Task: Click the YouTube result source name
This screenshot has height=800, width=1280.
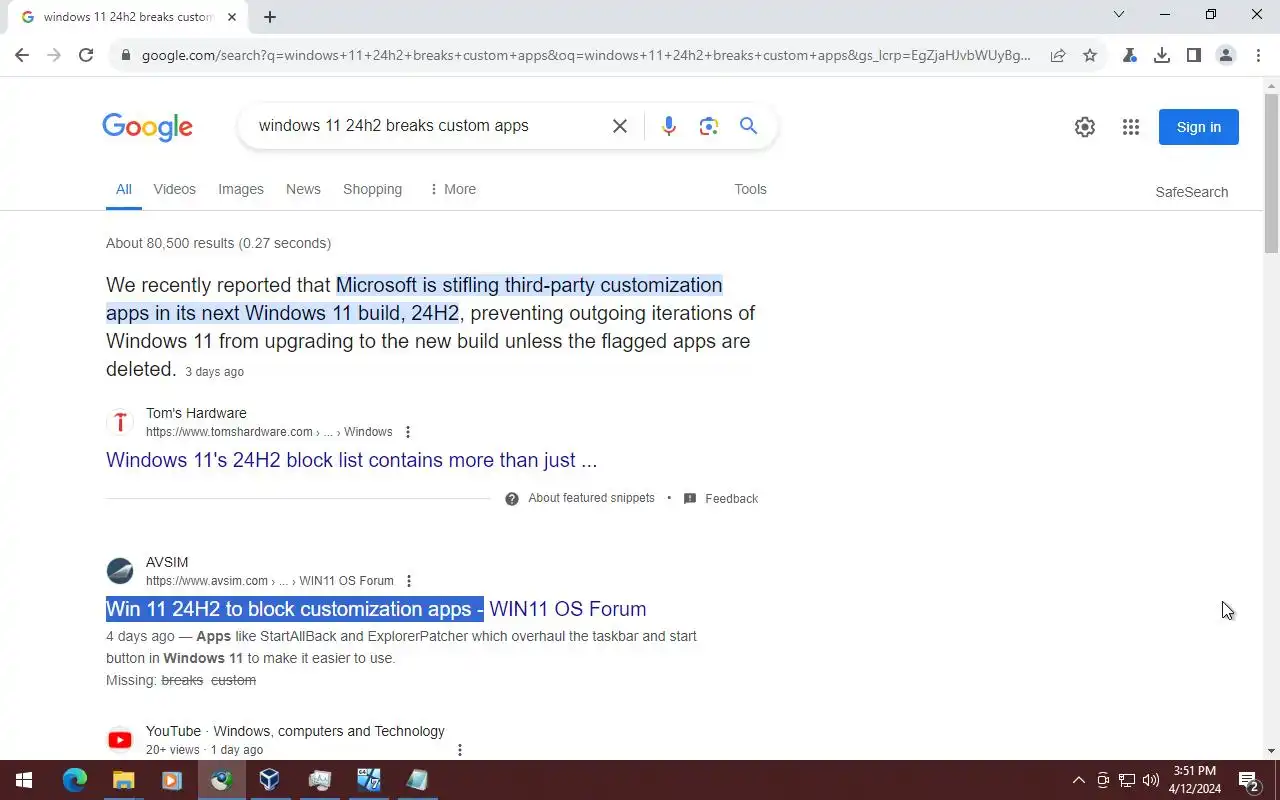Action: pyautogui.click(x=295, y=731)
